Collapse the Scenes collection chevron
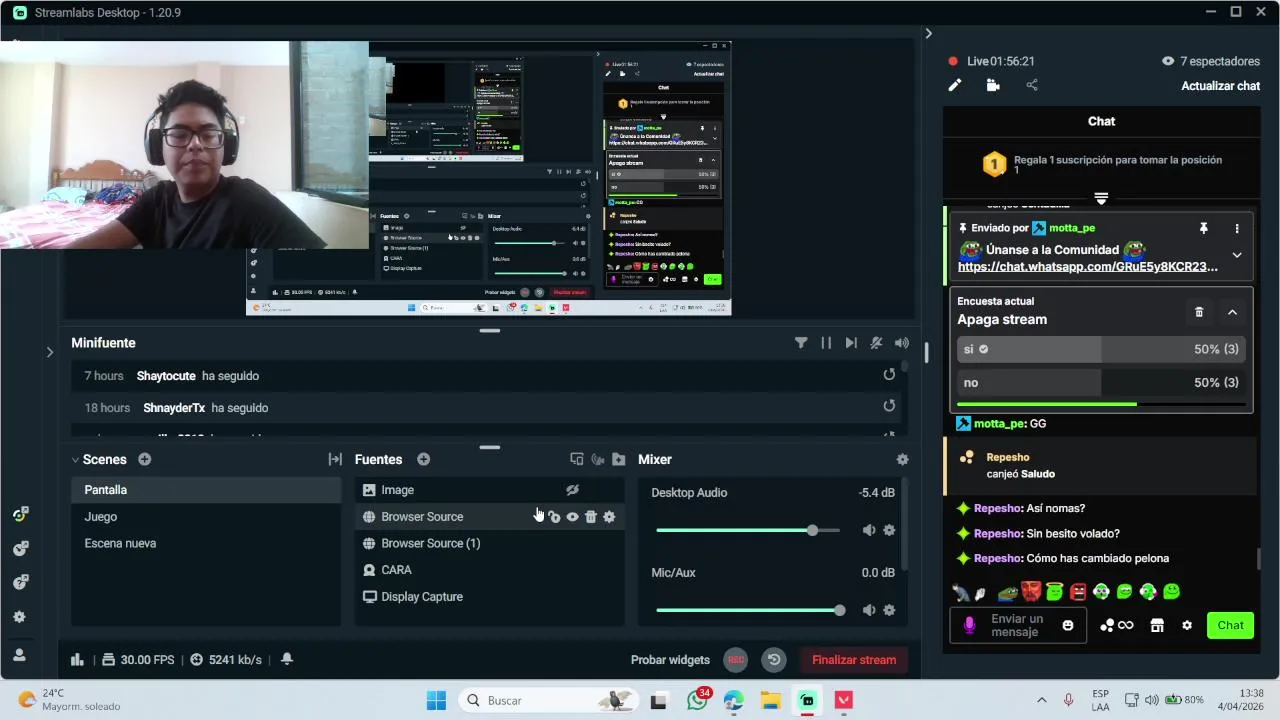Screen dimensions: 1280x720 tap(75, 460)
